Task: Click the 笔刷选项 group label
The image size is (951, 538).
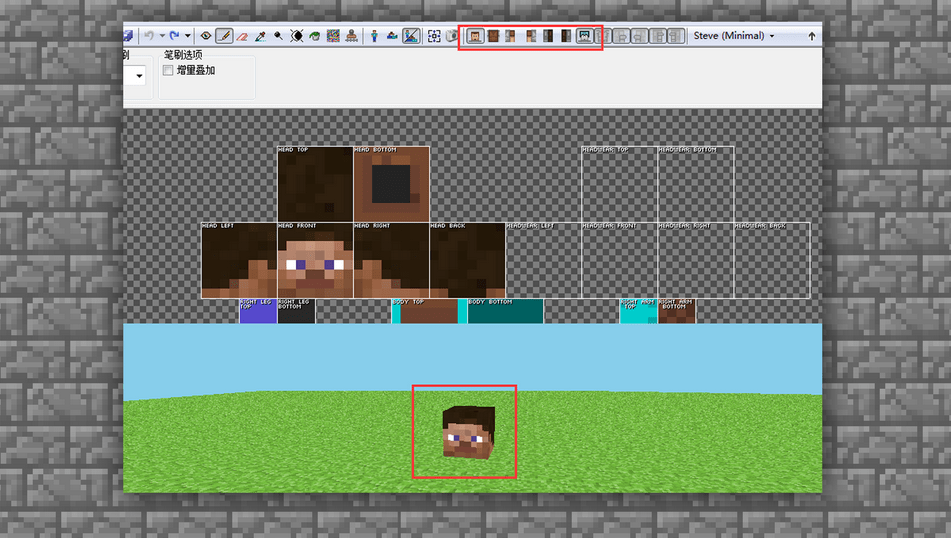Action: pos(183,55)
